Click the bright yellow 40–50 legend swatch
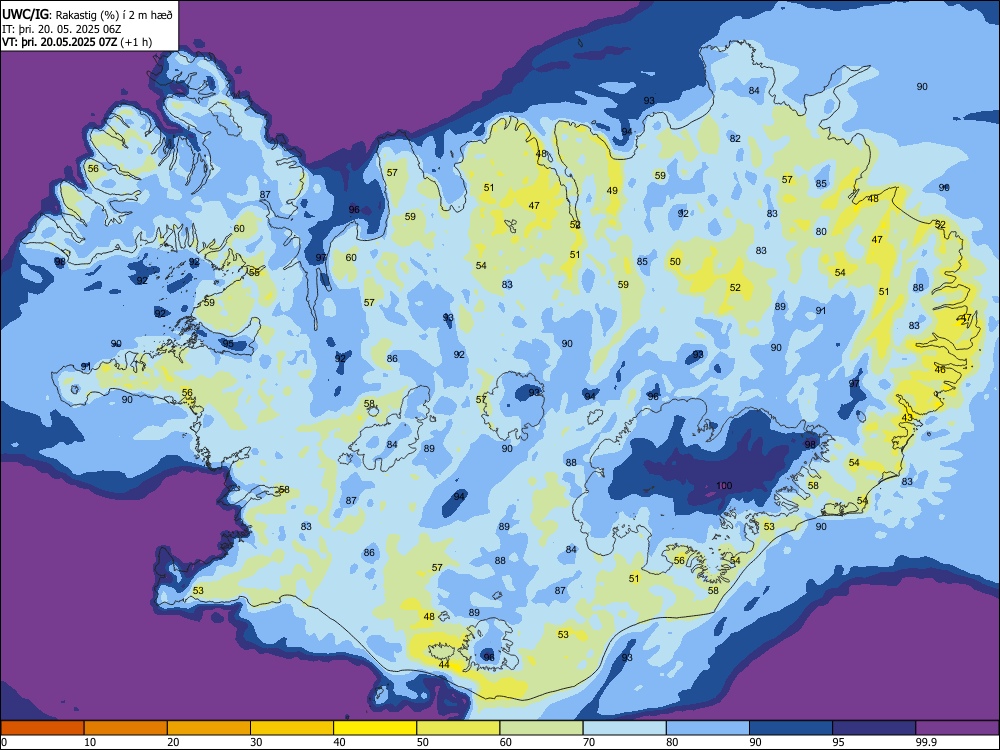1000x750 pixels. (375, 728)
